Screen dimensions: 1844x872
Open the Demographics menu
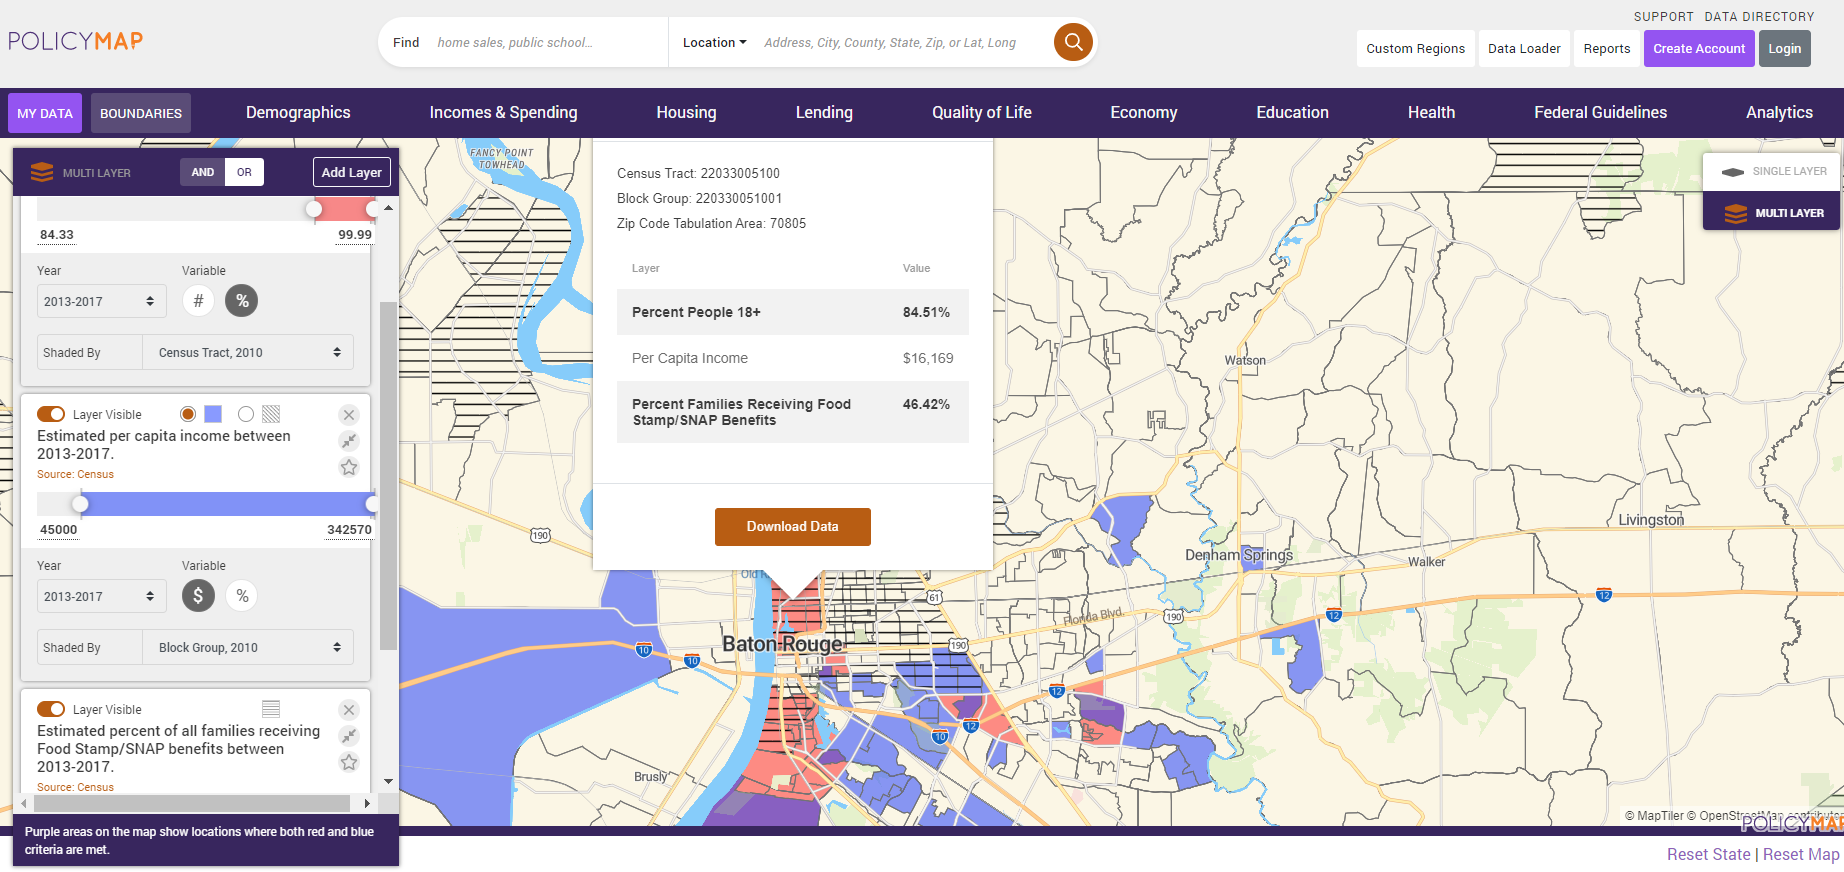click(x=298, y=113)
